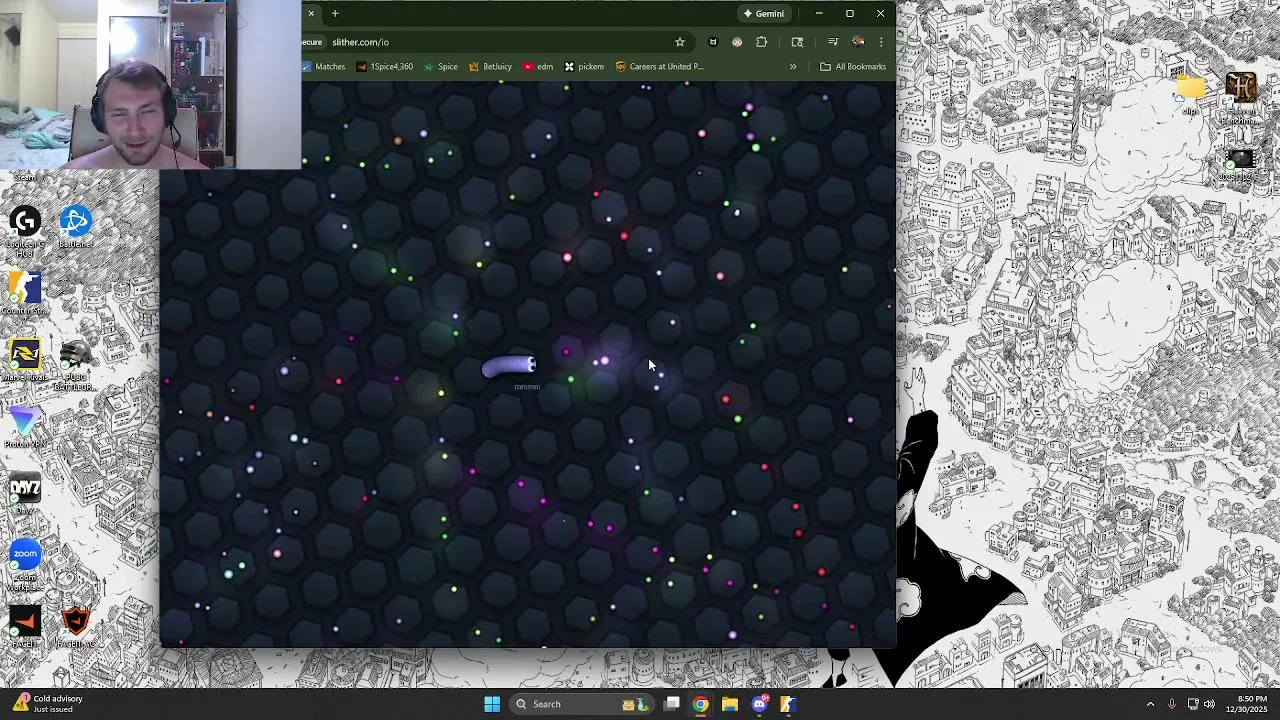
Task: Open FACEIT AC desktop icon
Action: tap(75, 626)
